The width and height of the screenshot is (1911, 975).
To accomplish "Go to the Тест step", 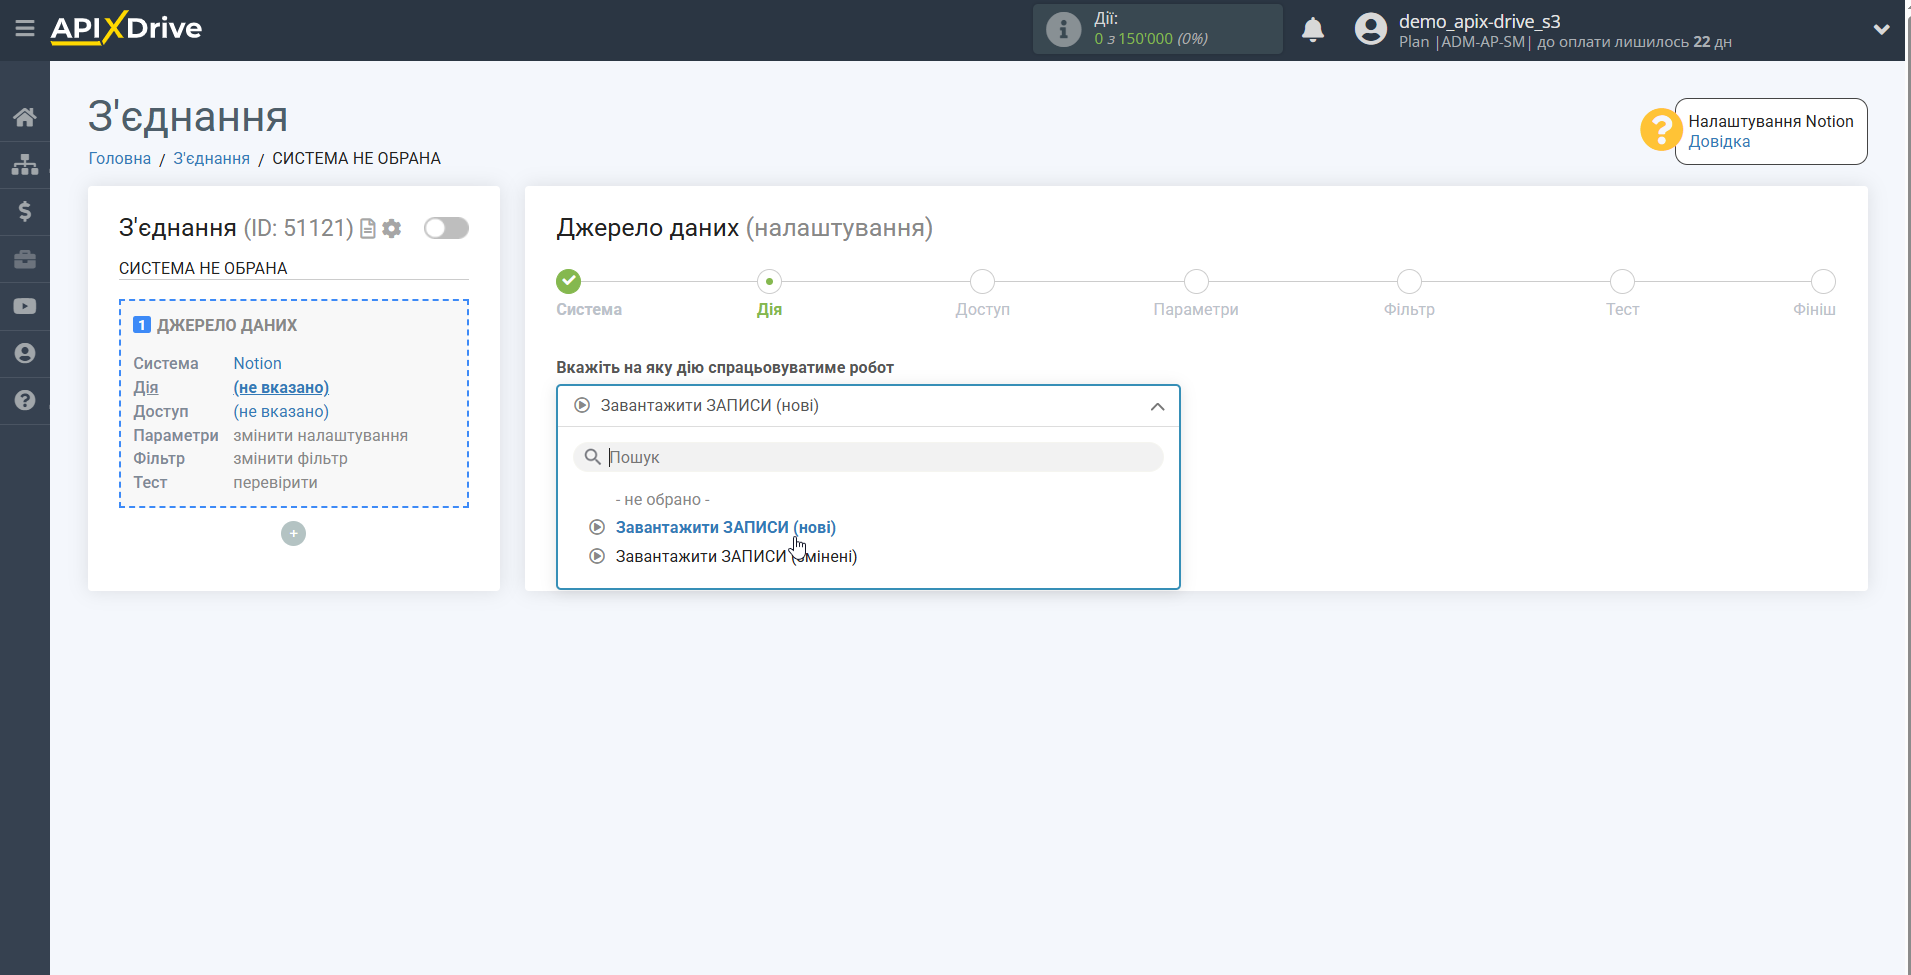I will [1622, 282].
